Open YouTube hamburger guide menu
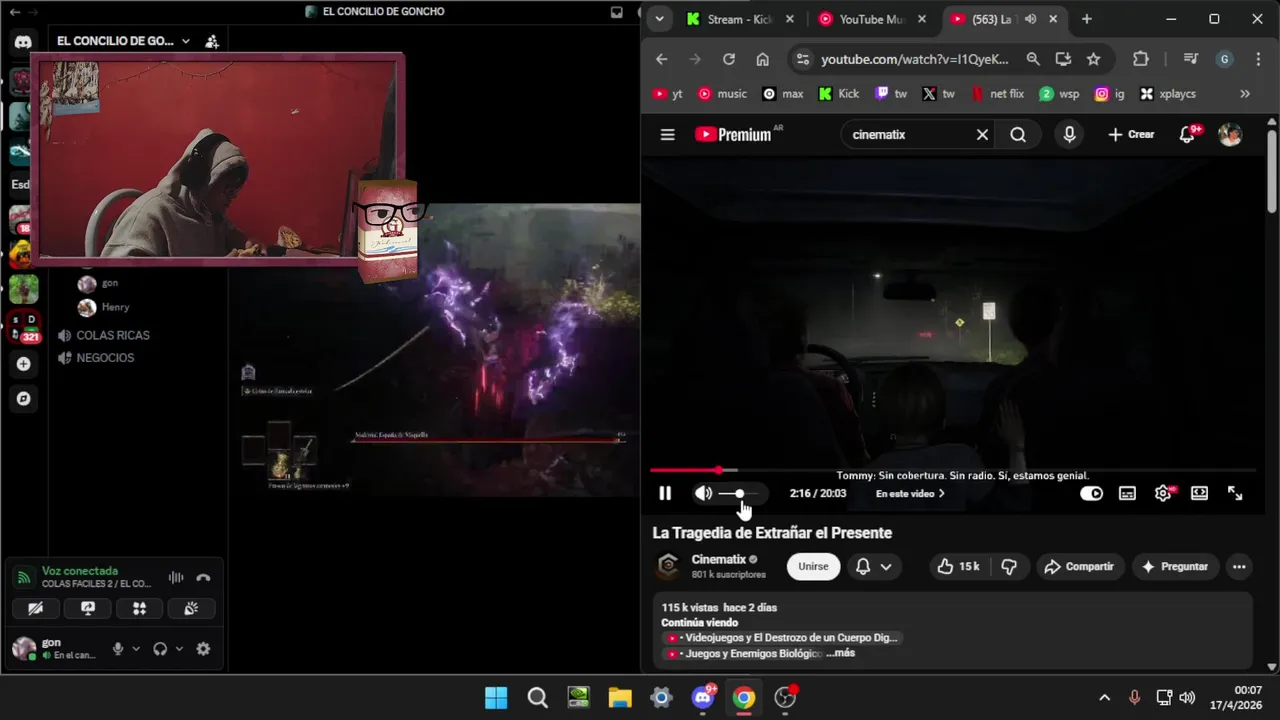 click(x=668, y=135)
